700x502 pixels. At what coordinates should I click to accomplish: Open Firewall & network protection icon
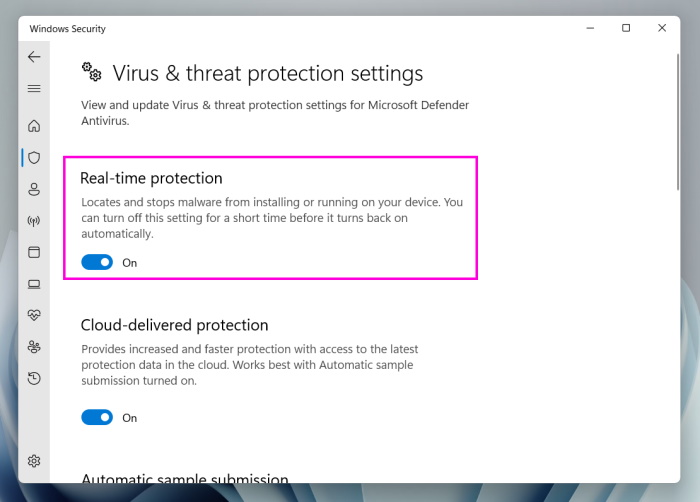pos(34,221)
